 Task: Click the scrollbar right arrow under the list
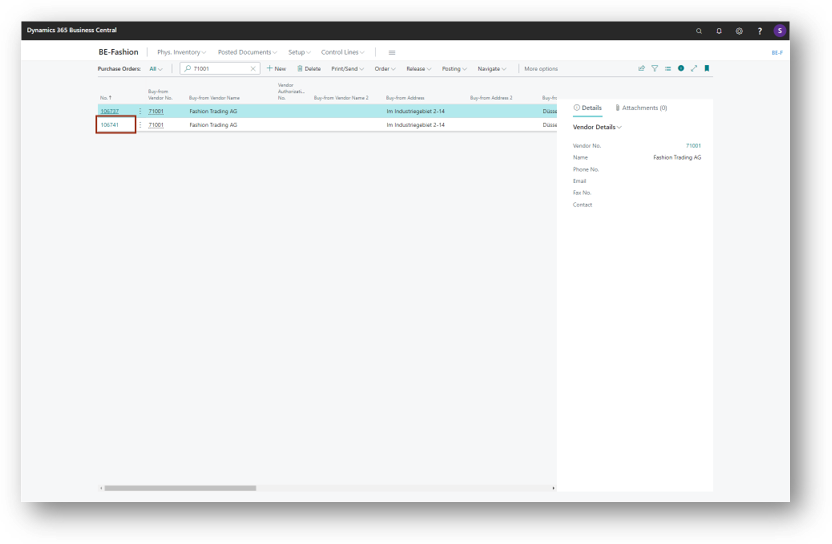553,488
